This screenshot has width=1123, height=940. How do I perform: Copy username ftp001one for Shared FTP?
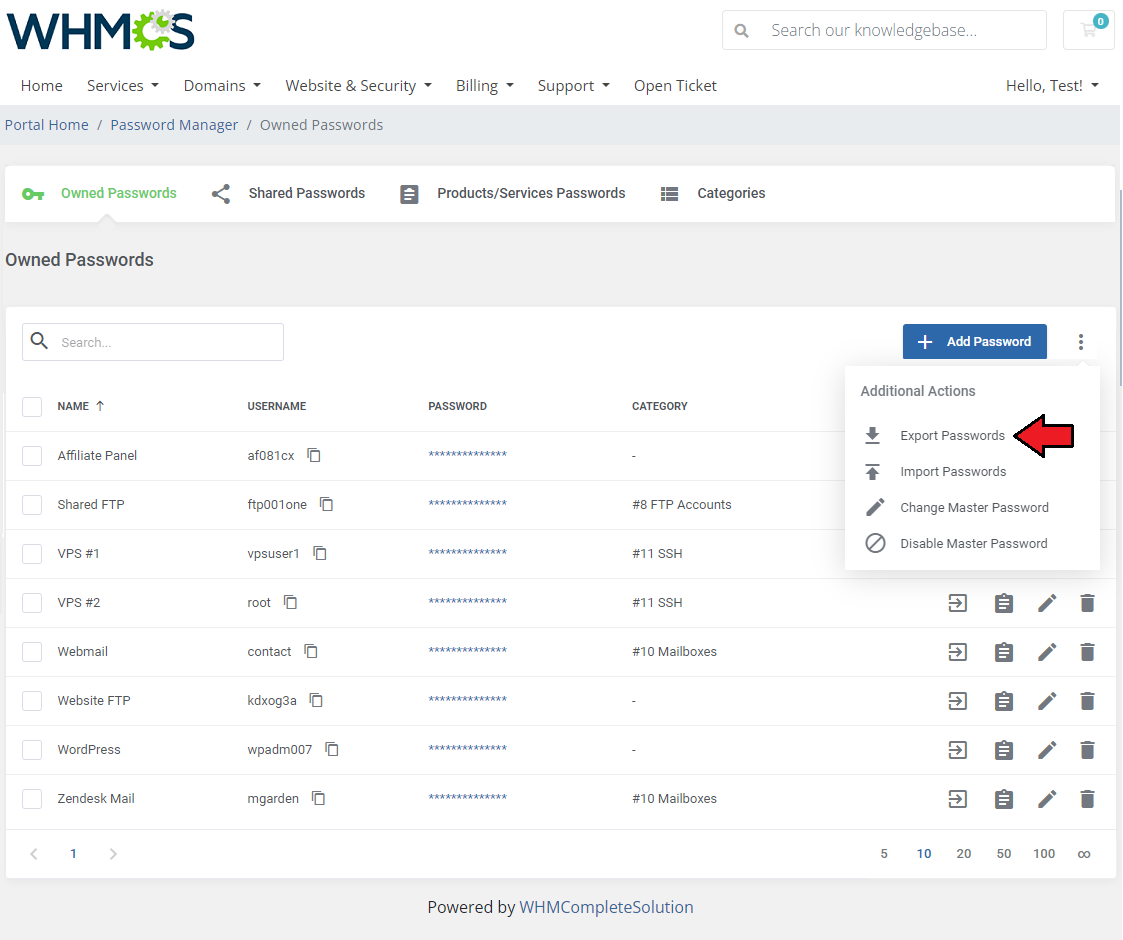click(x=327, y=504)
